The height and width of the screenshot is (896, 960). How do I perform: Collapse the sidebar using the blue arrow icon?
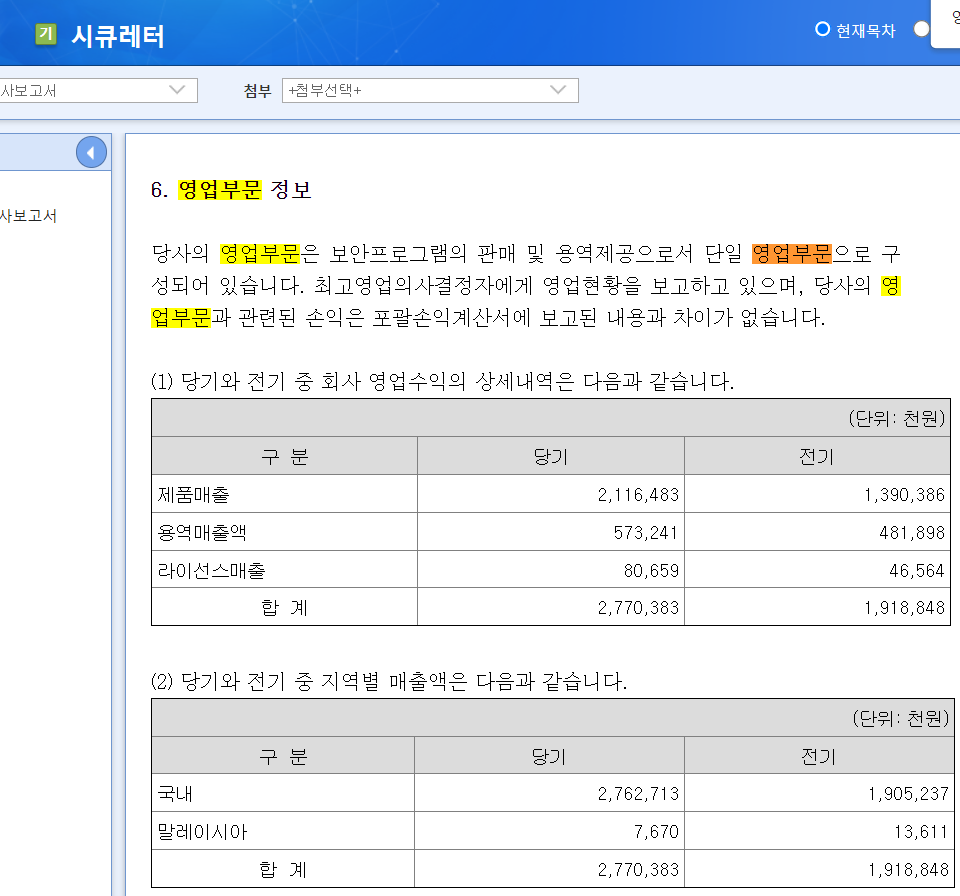(91, 151)
